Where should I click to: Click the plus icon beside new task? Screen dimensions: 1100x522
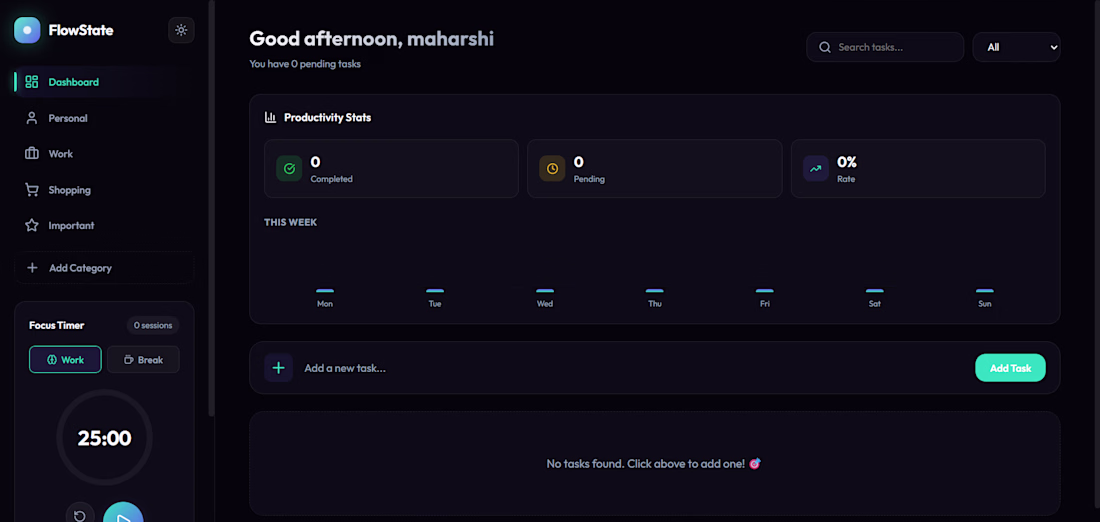[x=279, y=368]
